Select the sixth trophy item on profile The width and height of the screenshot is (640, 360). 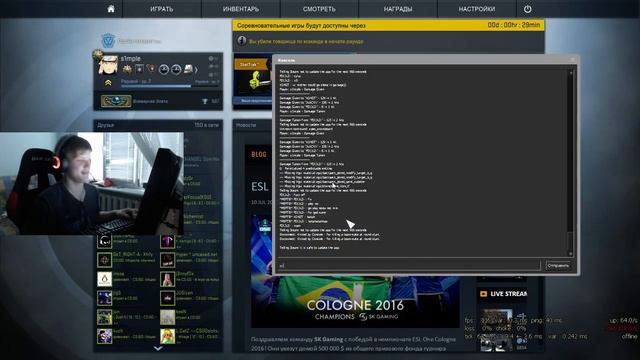[x=188, y=69]
